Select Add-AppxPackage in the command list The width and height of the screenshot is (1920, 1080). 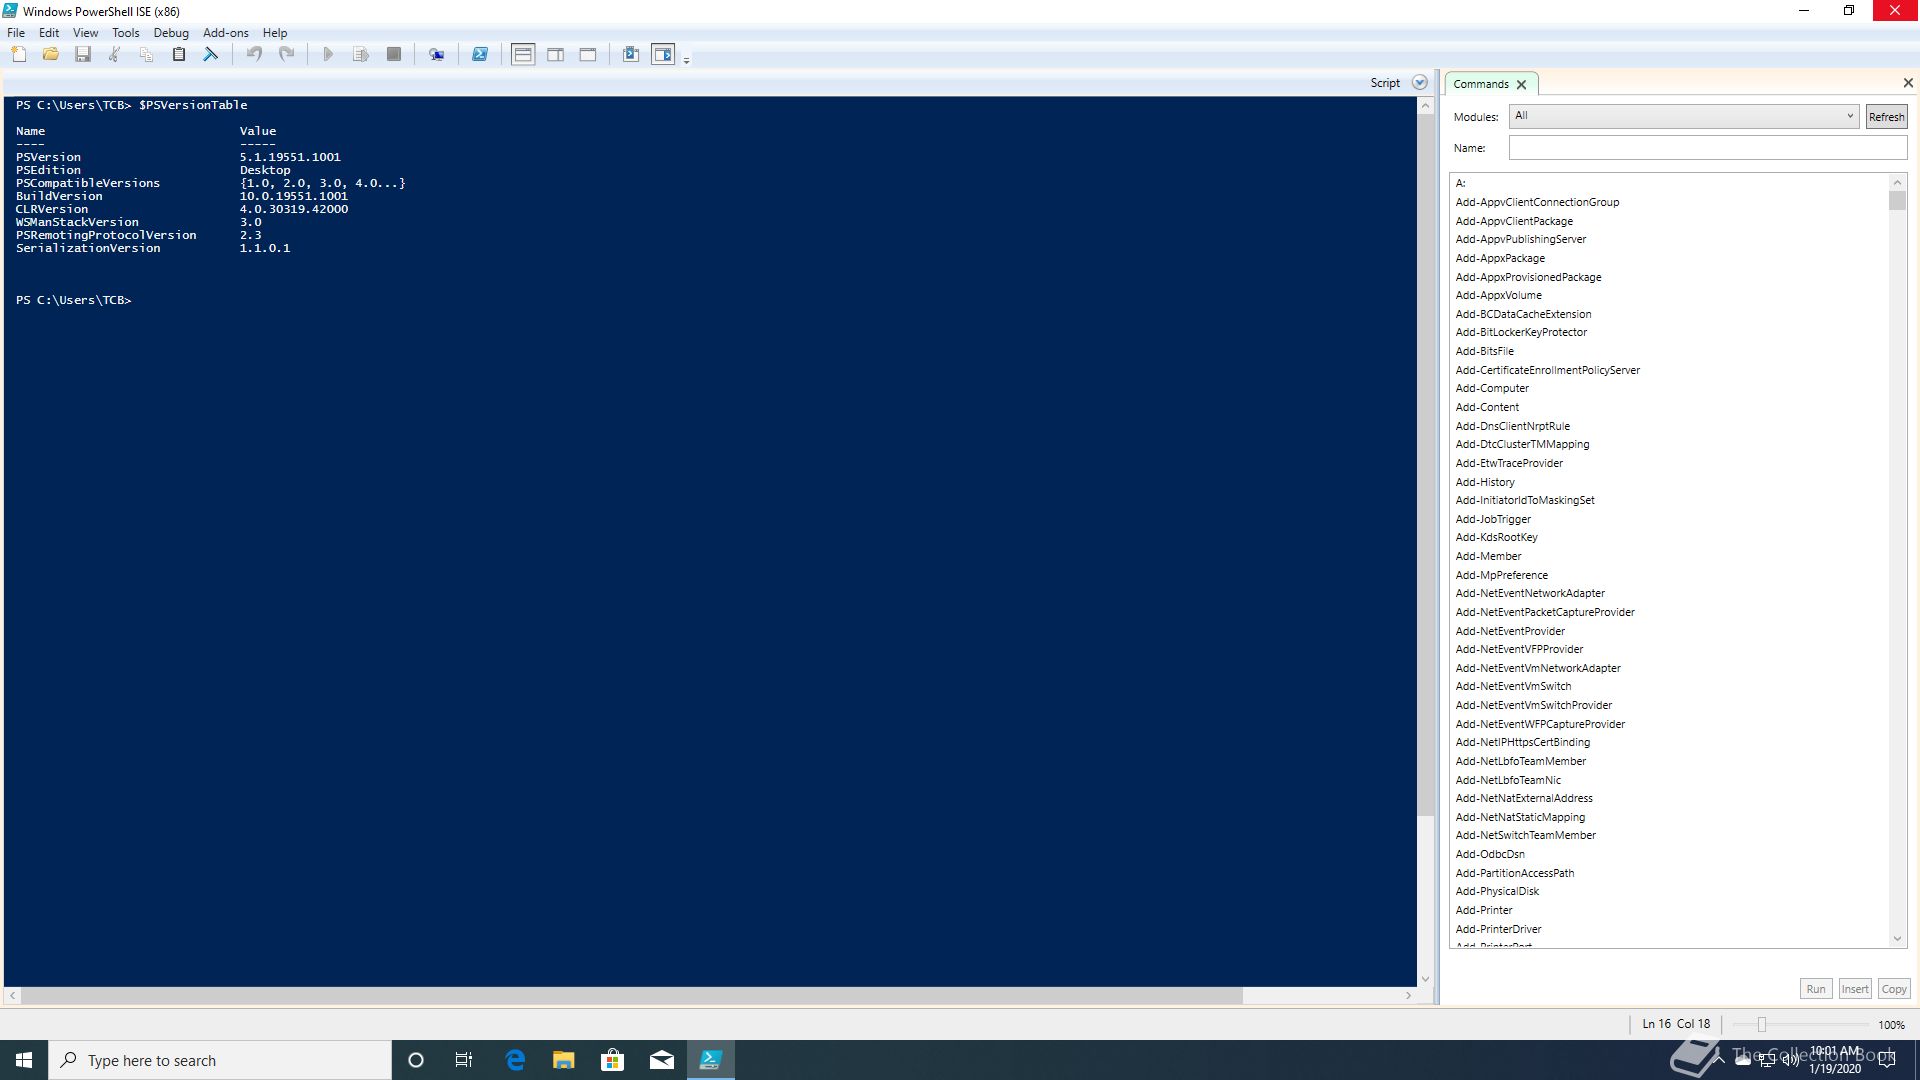[1500, 258]
